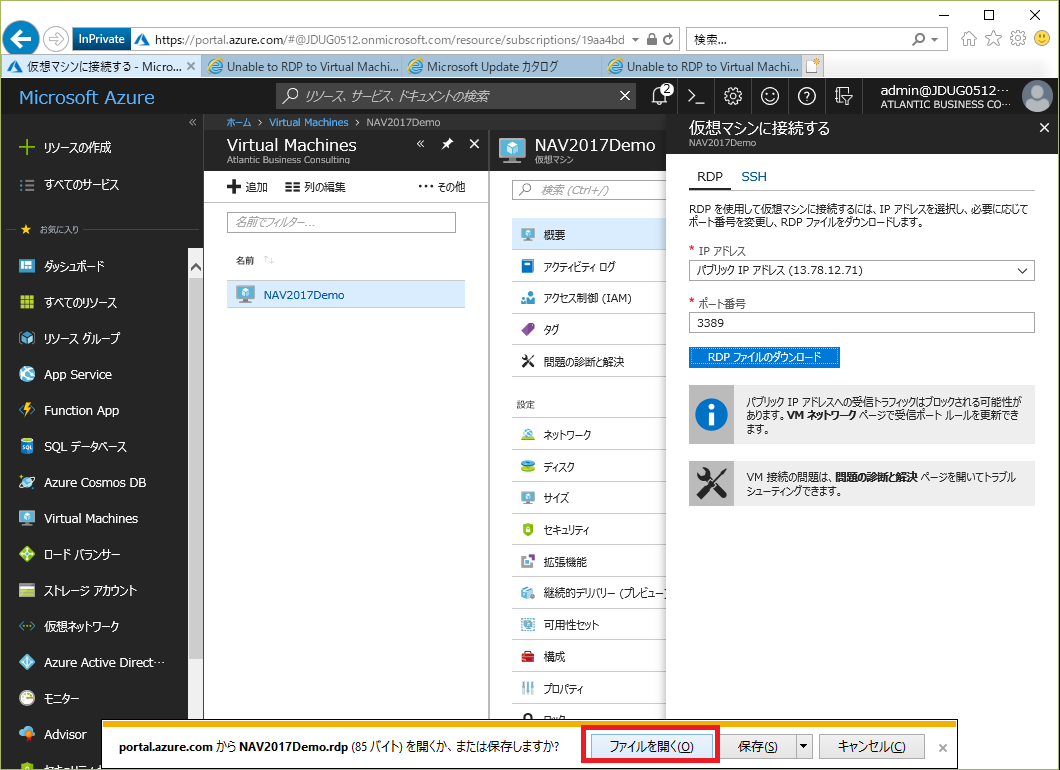Click the 名前でフィルター filter box
The image size is (1060, 770).
click(x=341, y=222)
